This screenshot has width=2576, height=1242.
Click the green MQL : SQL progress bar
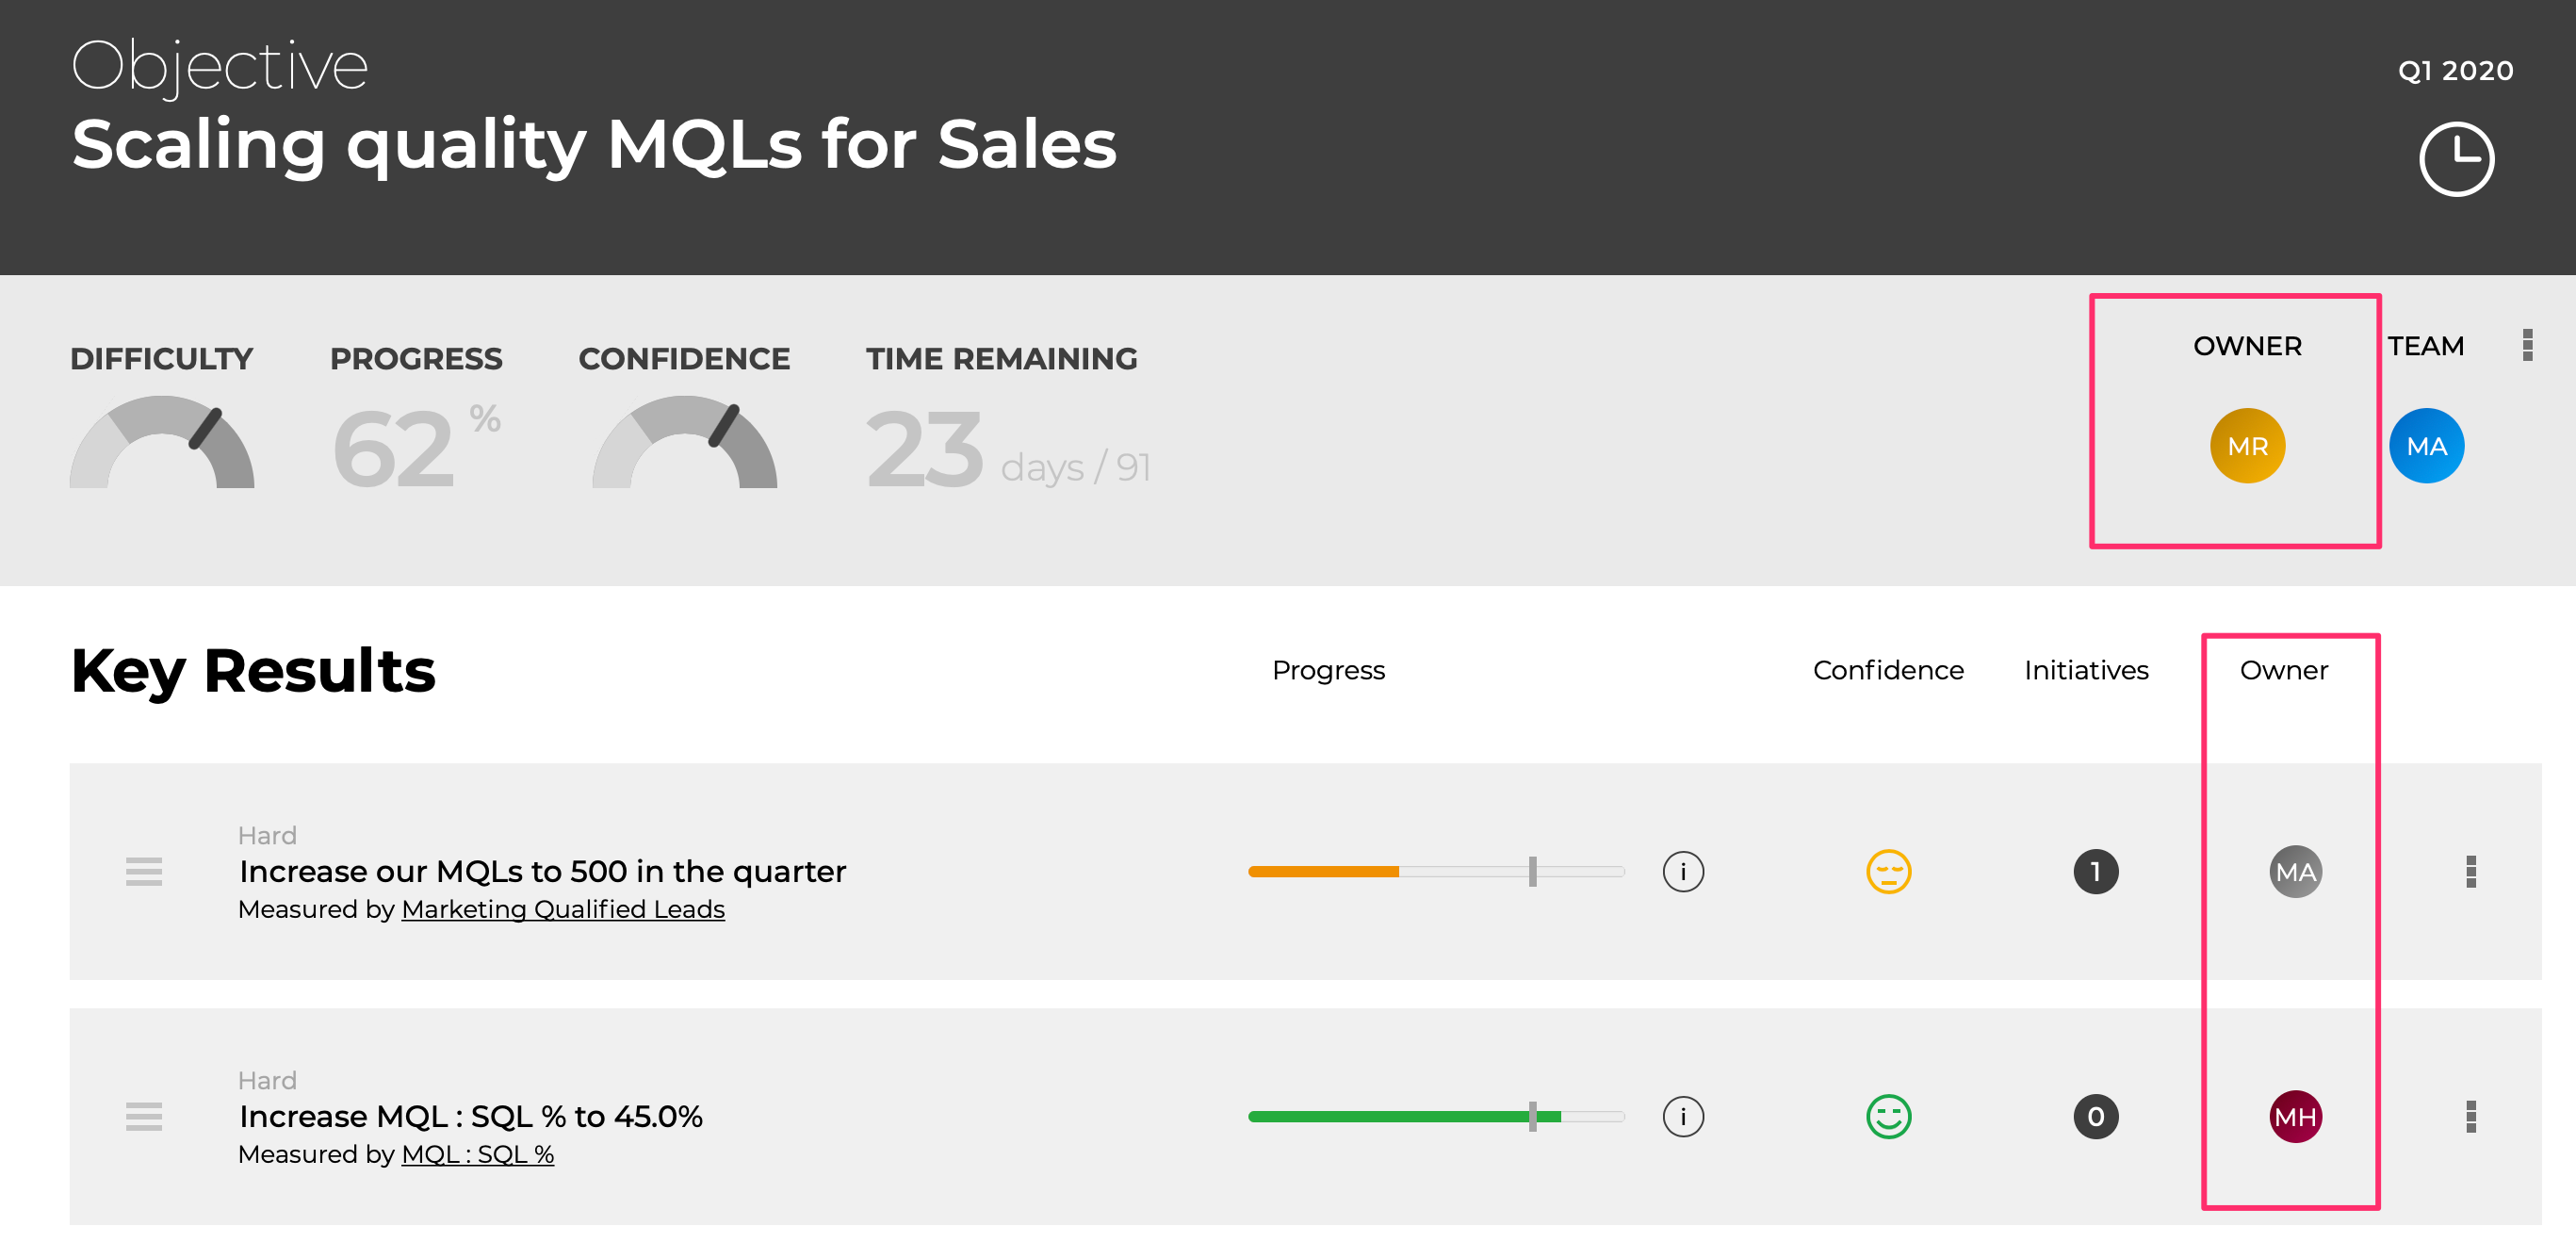[x=1436, y=1117]
